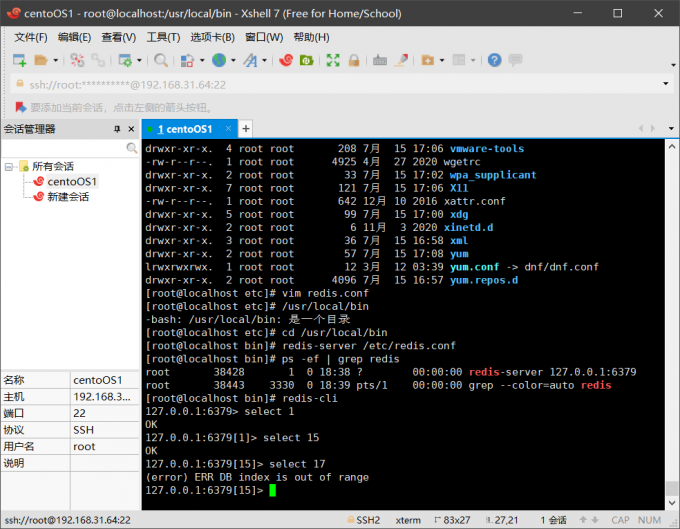This screenshot has width=680, height=529.
Task: Open the sessions folder icon
Action: click(41, 60)
